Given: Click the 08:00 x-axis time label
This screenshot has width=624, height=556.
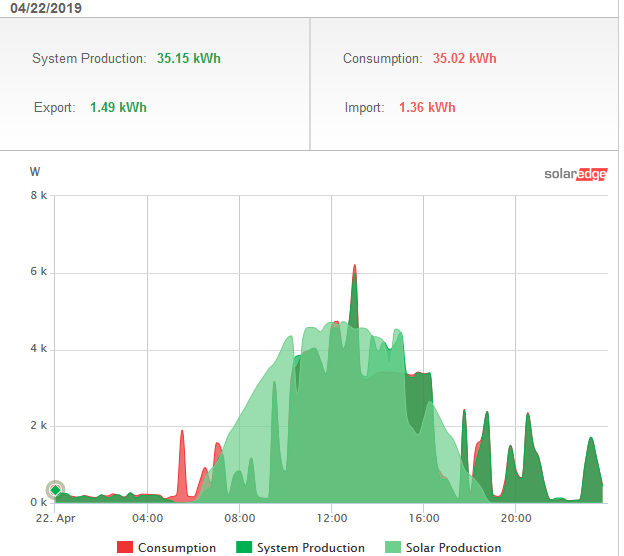Looking at the screenshot, I should [240, 520].
